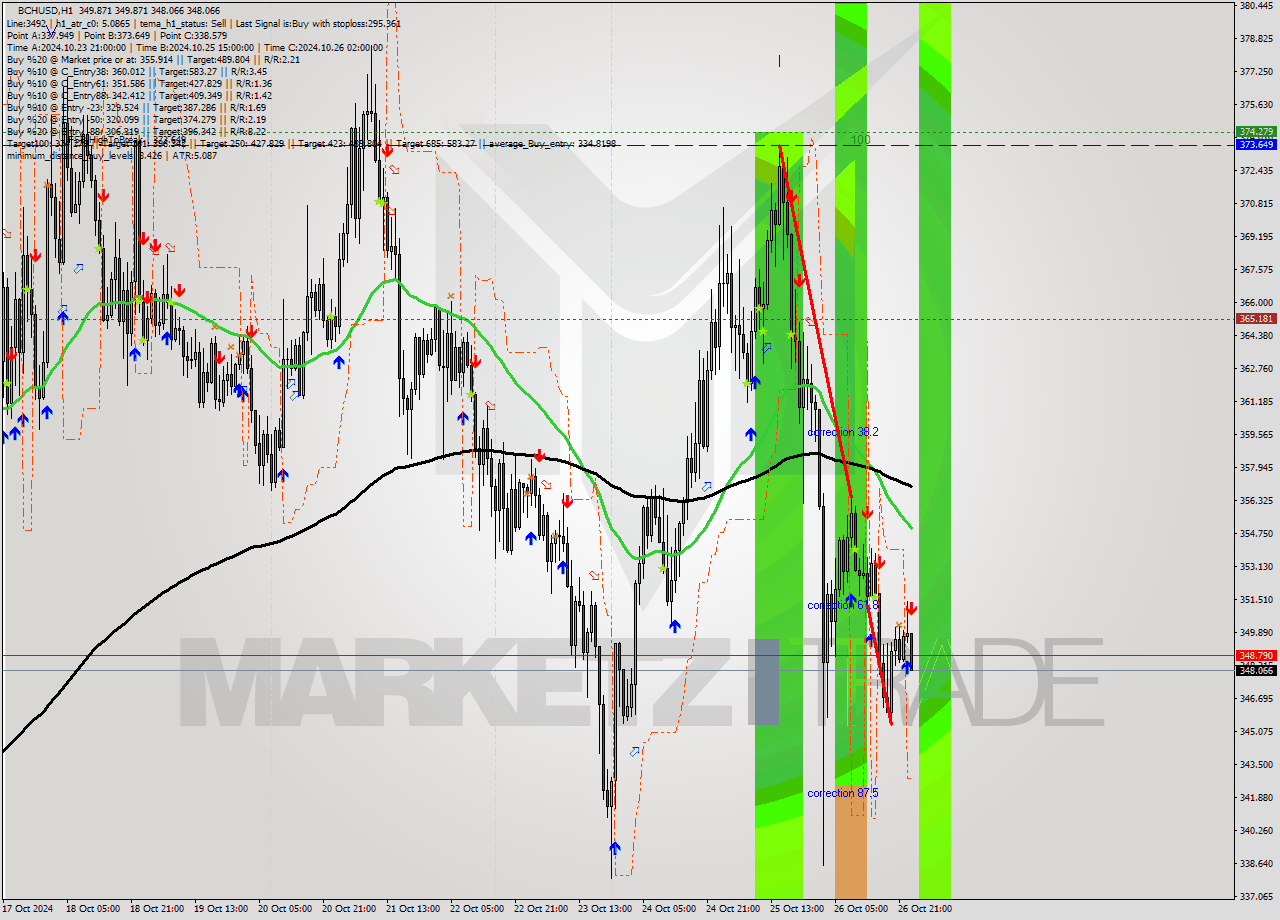Click the '21 Oct 13:00' time axis label
Viewport: 1280px width, 920px height.
pos(412,909)
